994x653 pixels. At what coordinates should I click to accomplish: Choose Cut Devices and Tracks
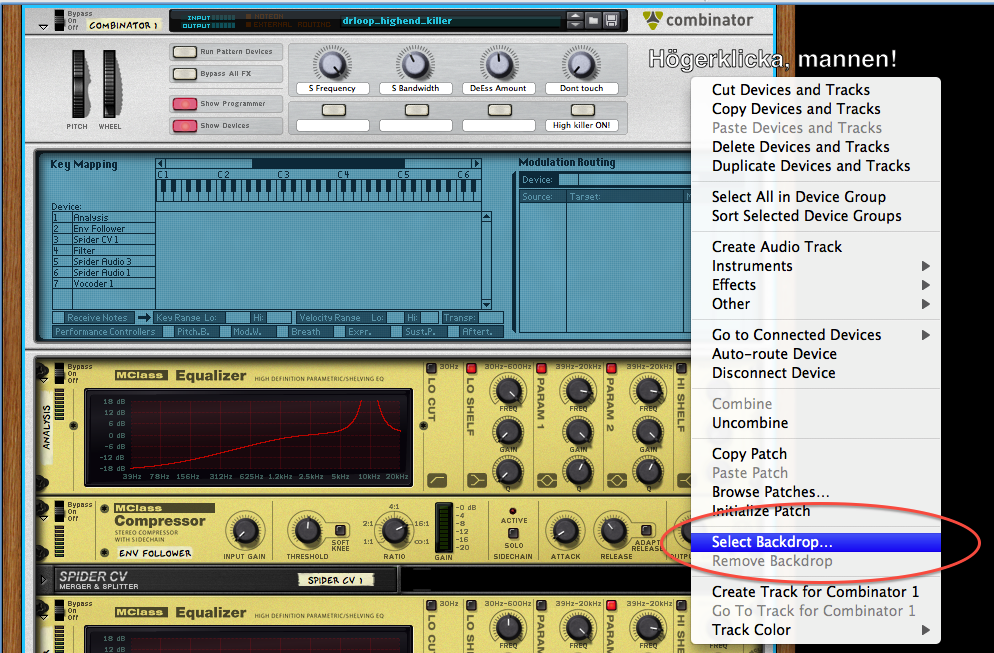pos(816,90)
